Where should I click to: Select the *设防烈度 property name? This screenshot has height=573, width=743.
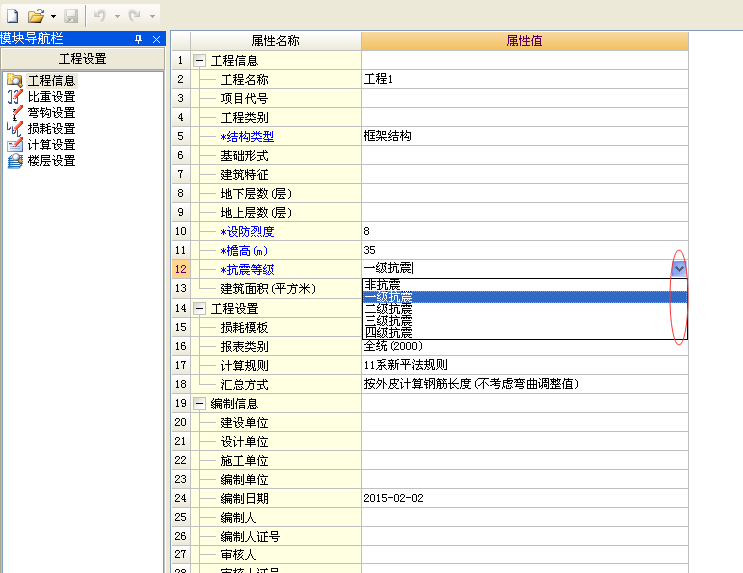point(247,231)
